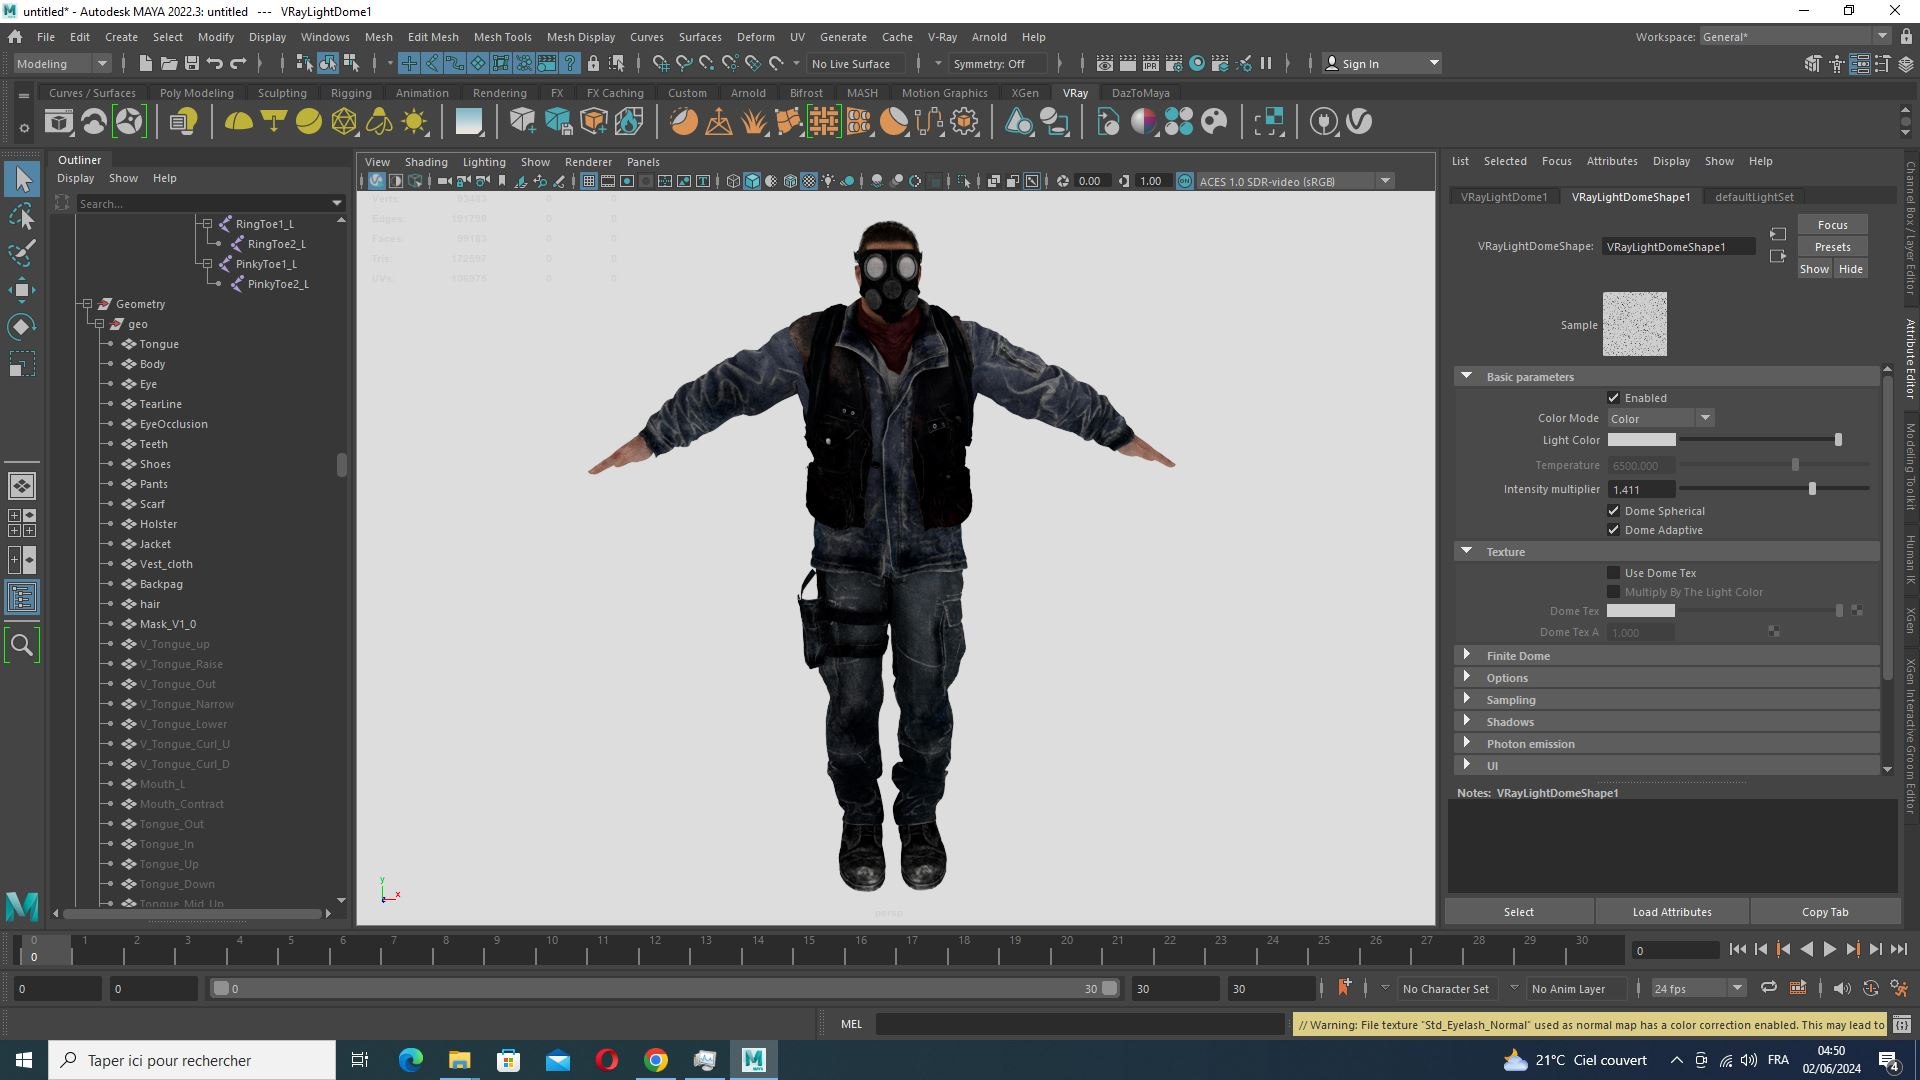Viewport: 1920px width, 1080px height.
Task: Click the Focus button in Attribute Editor
Action: tap(1832, 225)
